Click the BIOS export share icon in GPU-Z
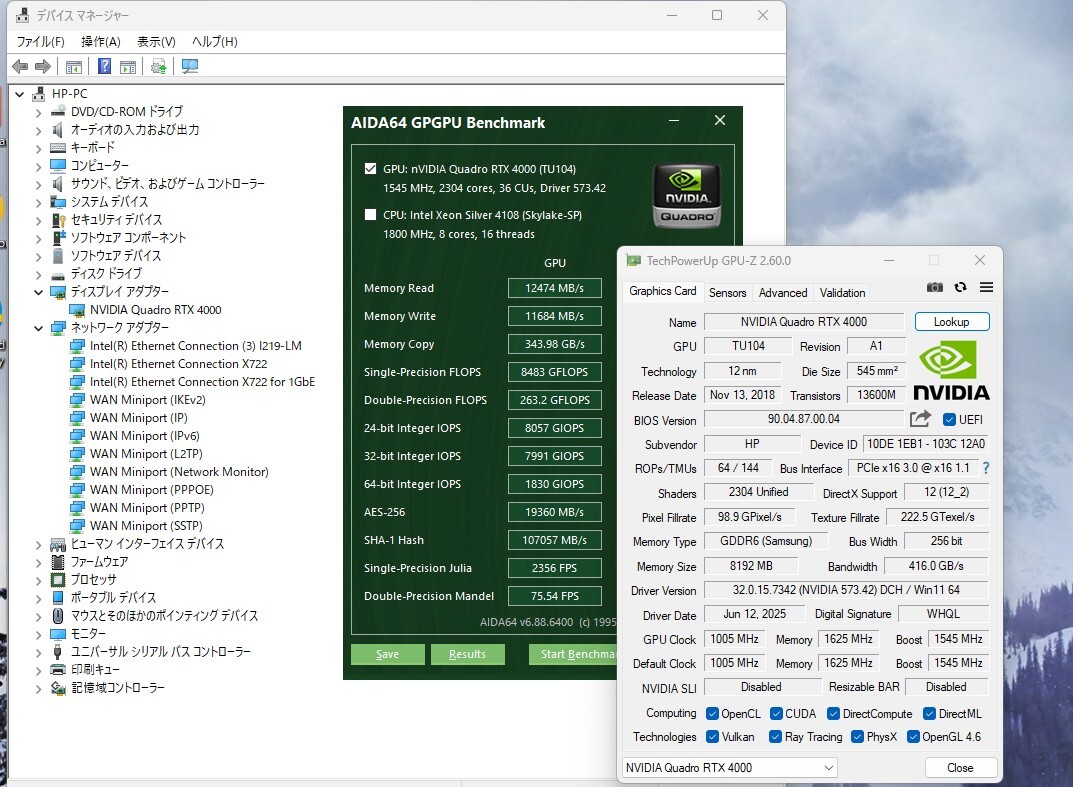1073x787 pixels. click(920, 418)
